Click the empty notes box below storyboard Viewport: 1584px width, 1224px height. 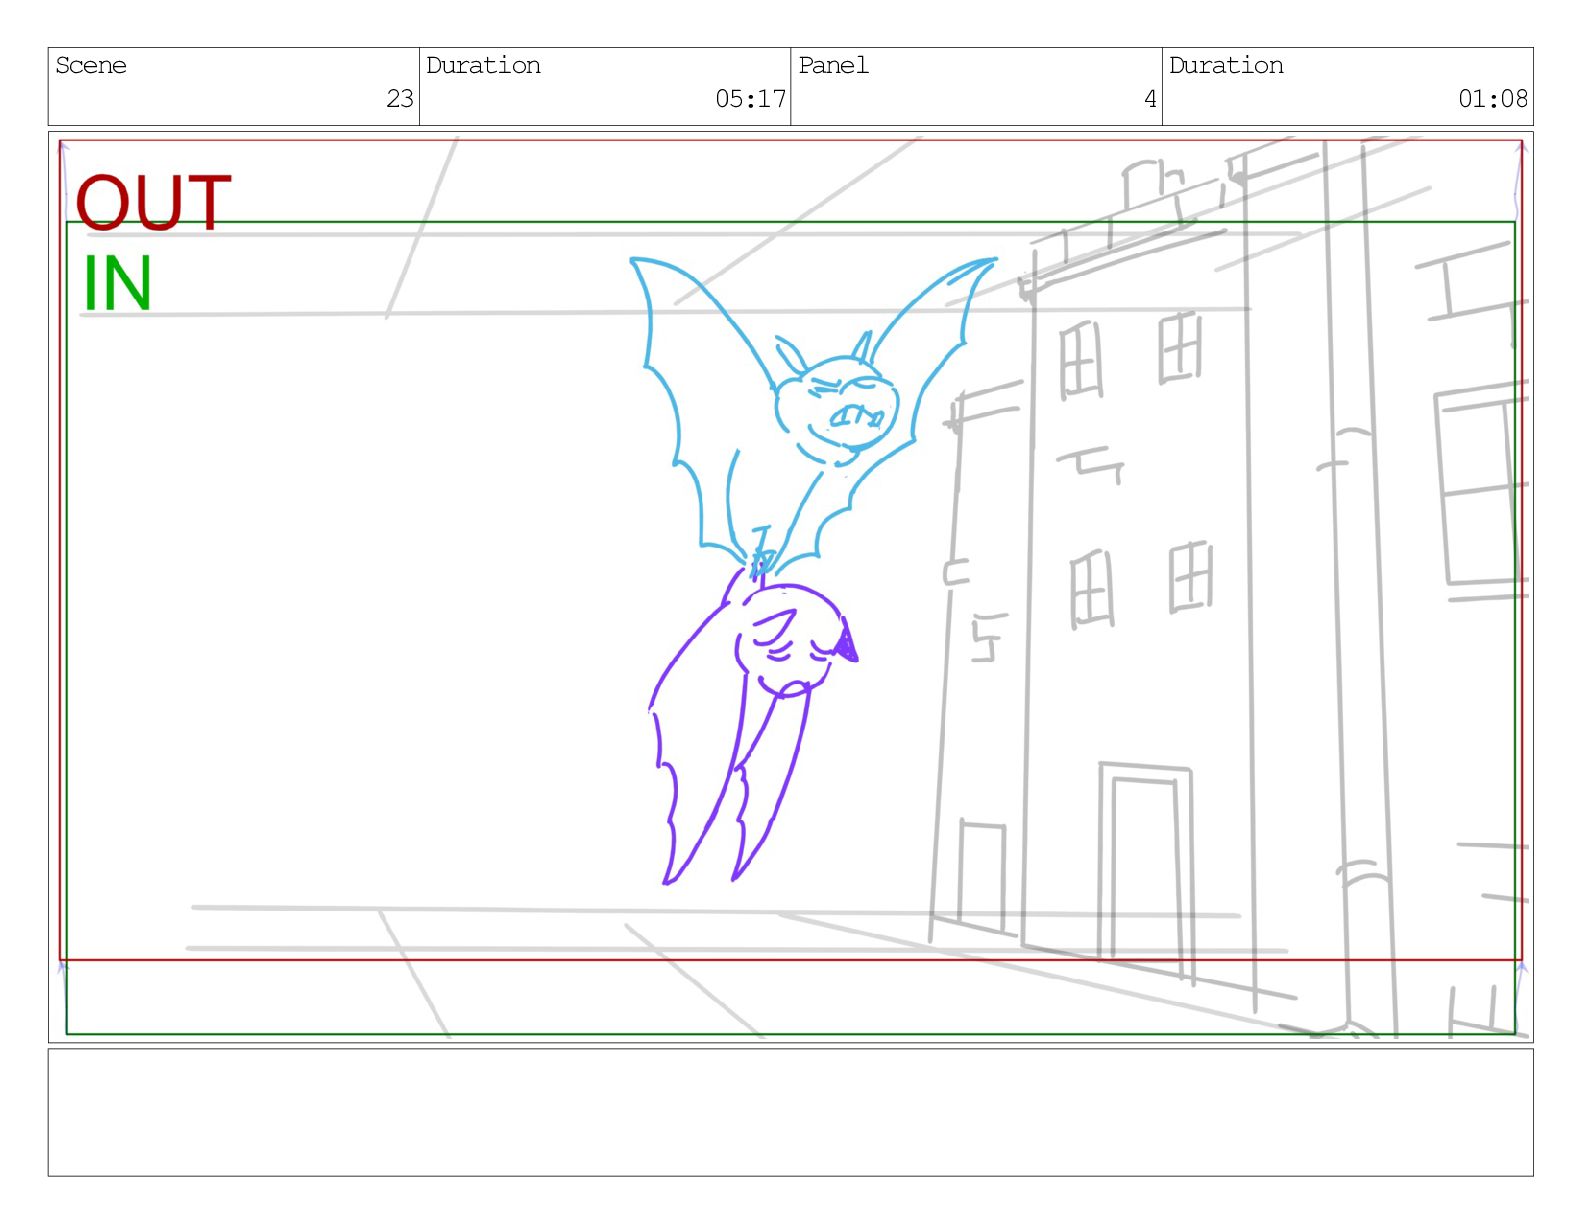click(790, 1112)
